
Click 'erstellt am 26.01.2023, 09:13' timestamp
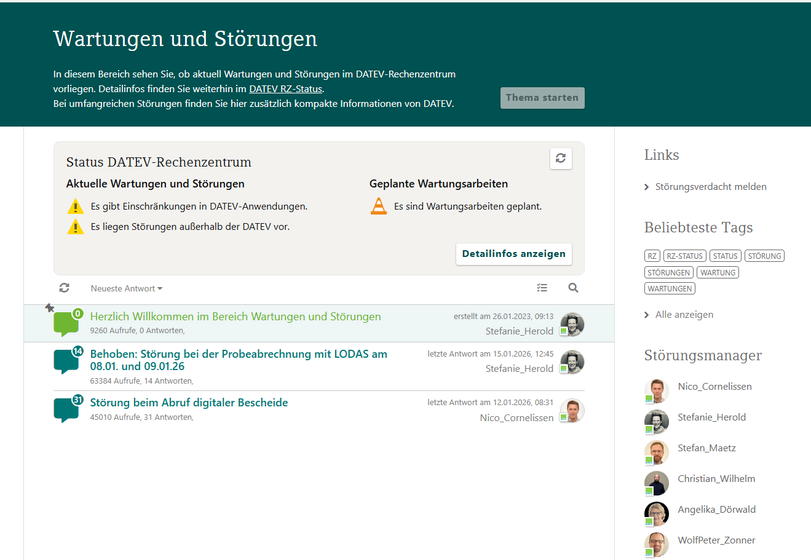tap(503, 316)
